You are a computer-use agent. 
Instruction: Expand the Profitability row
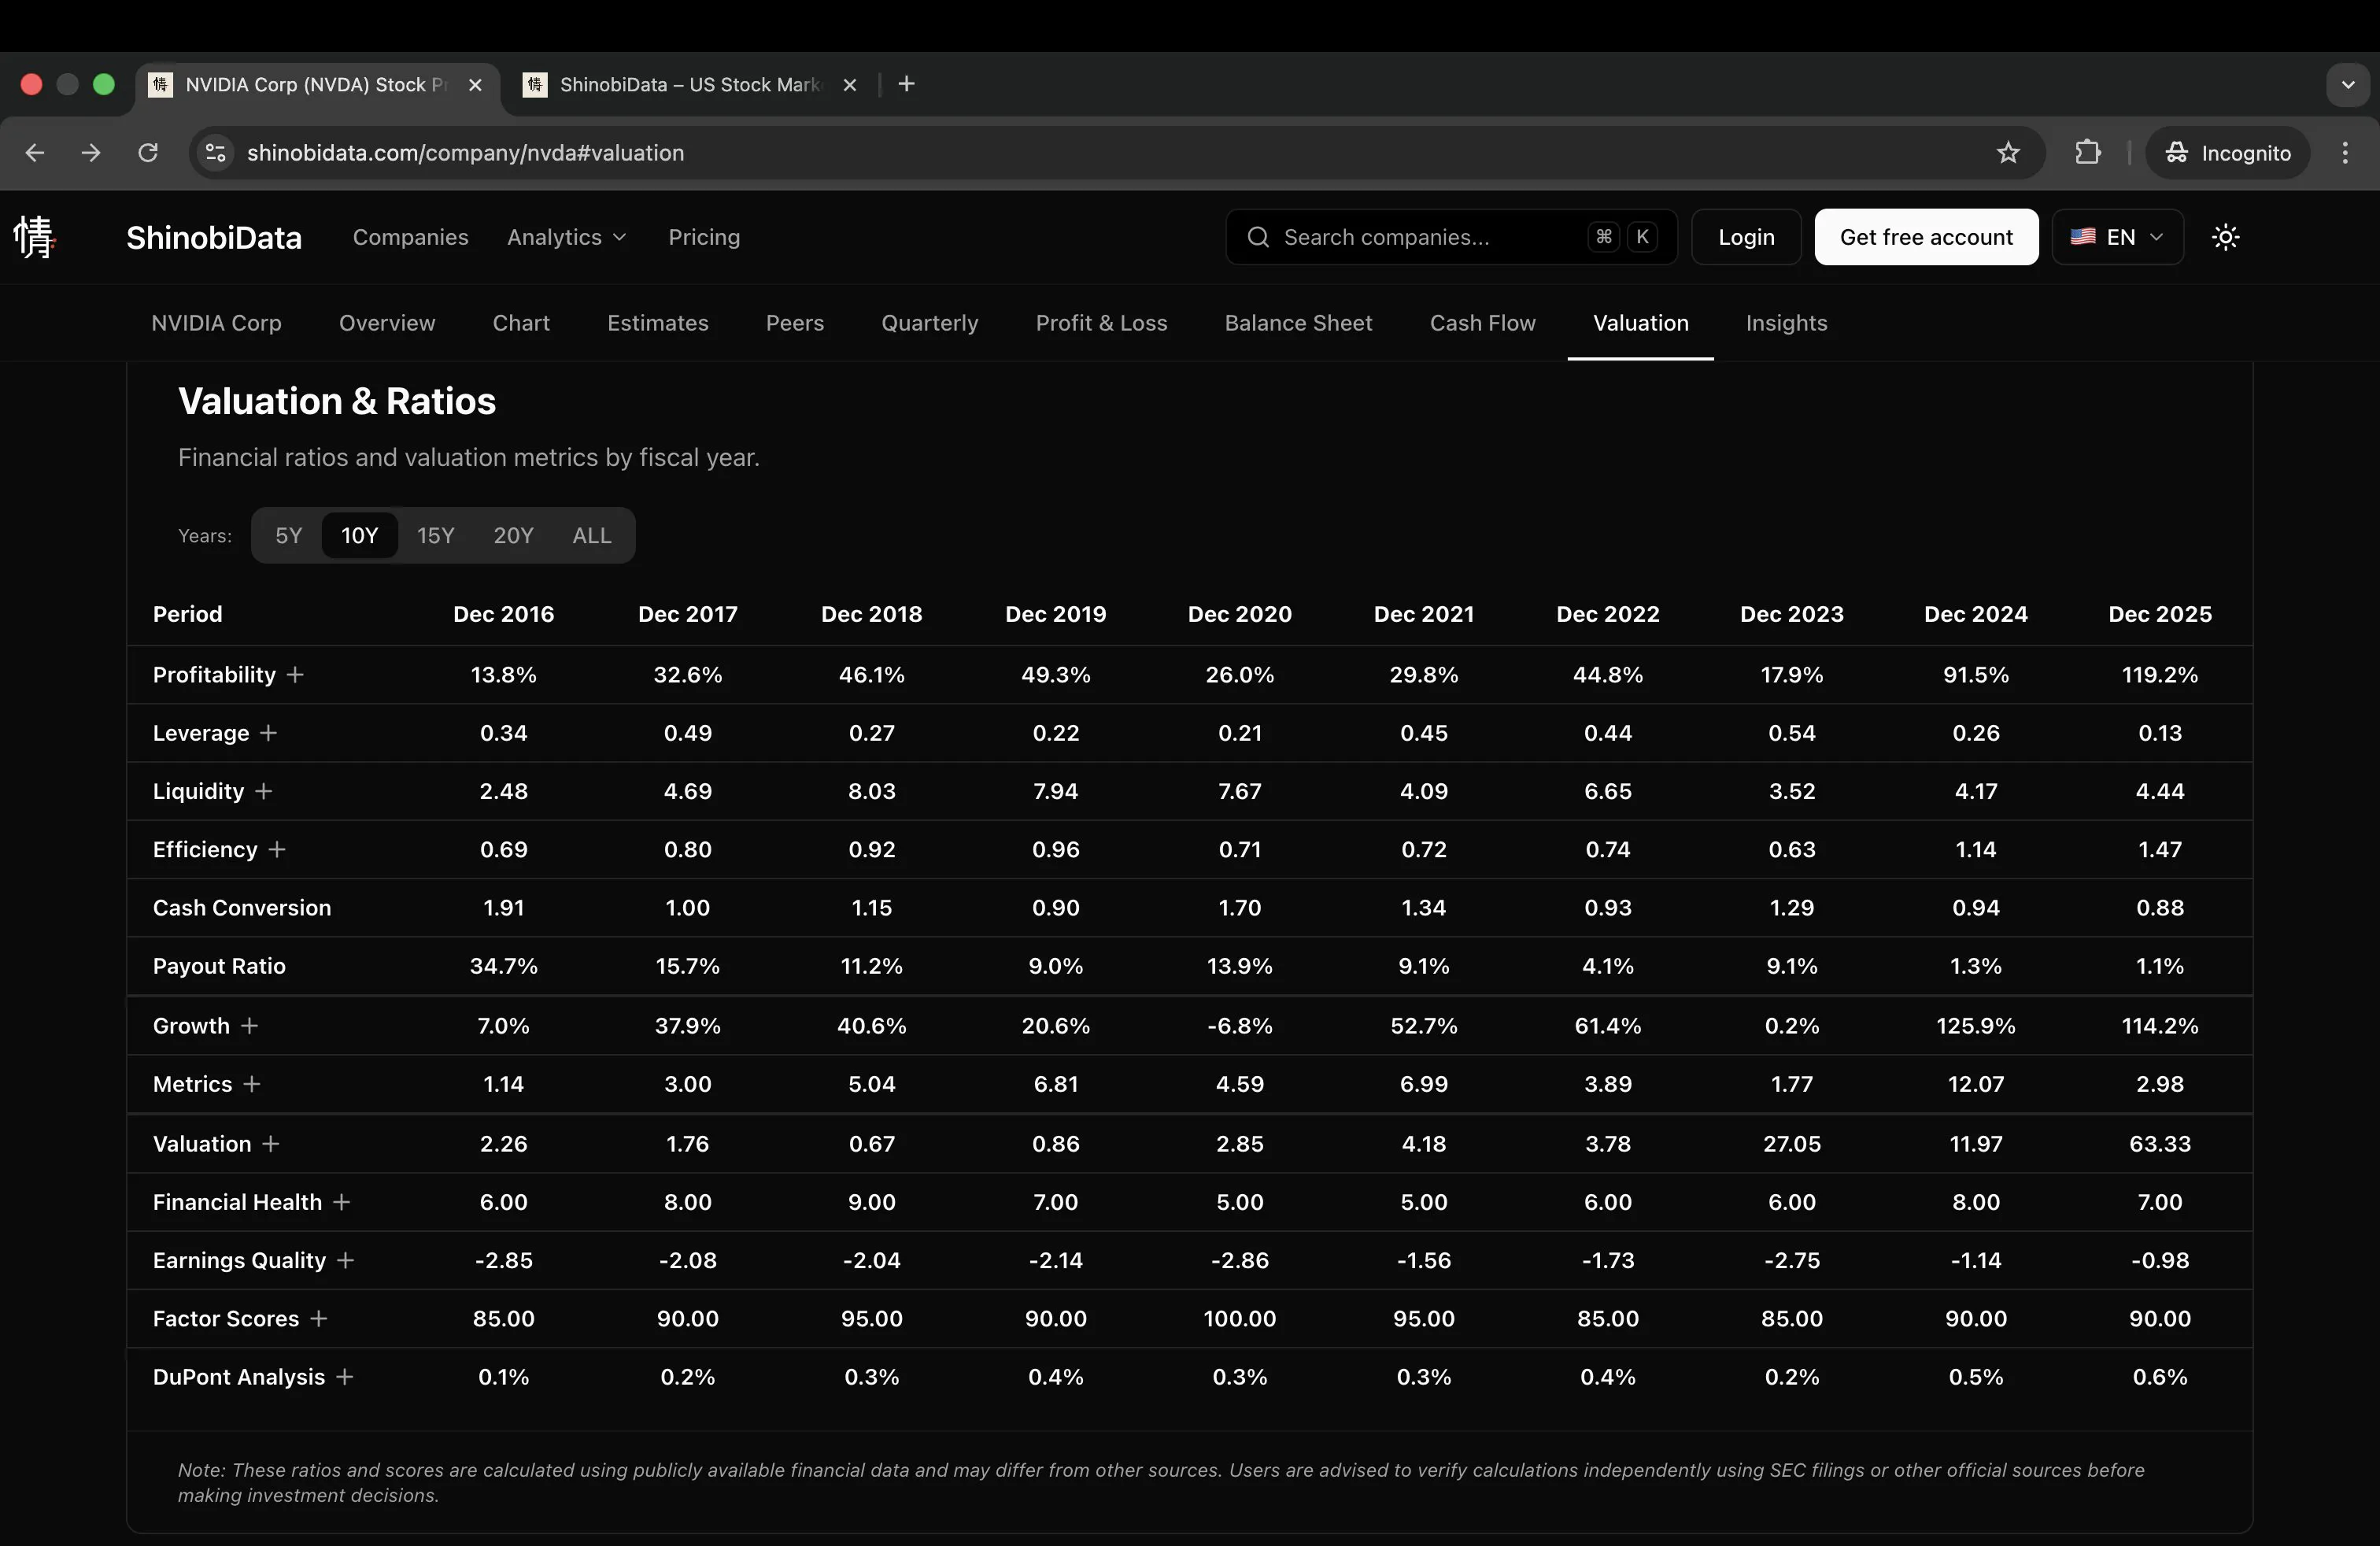click(x=295, y=675)
